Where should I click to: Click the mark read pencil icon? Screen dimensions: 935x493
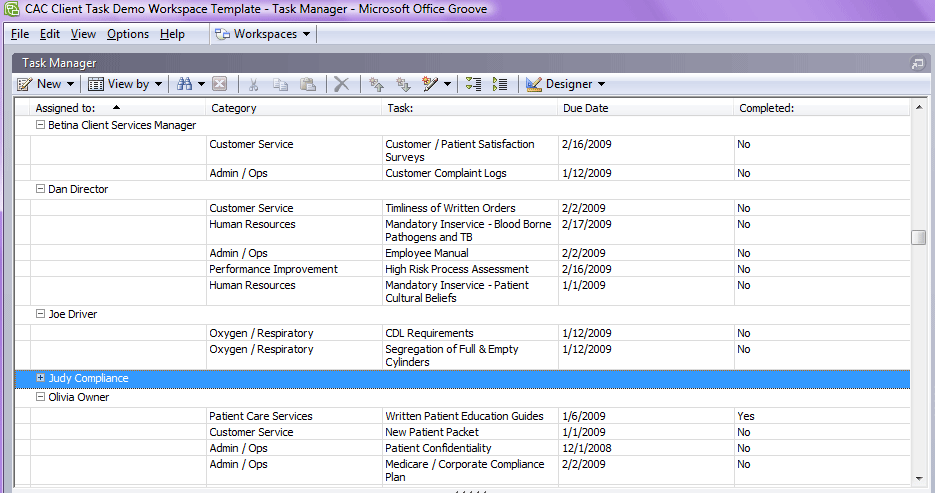[x=430, y=84]
